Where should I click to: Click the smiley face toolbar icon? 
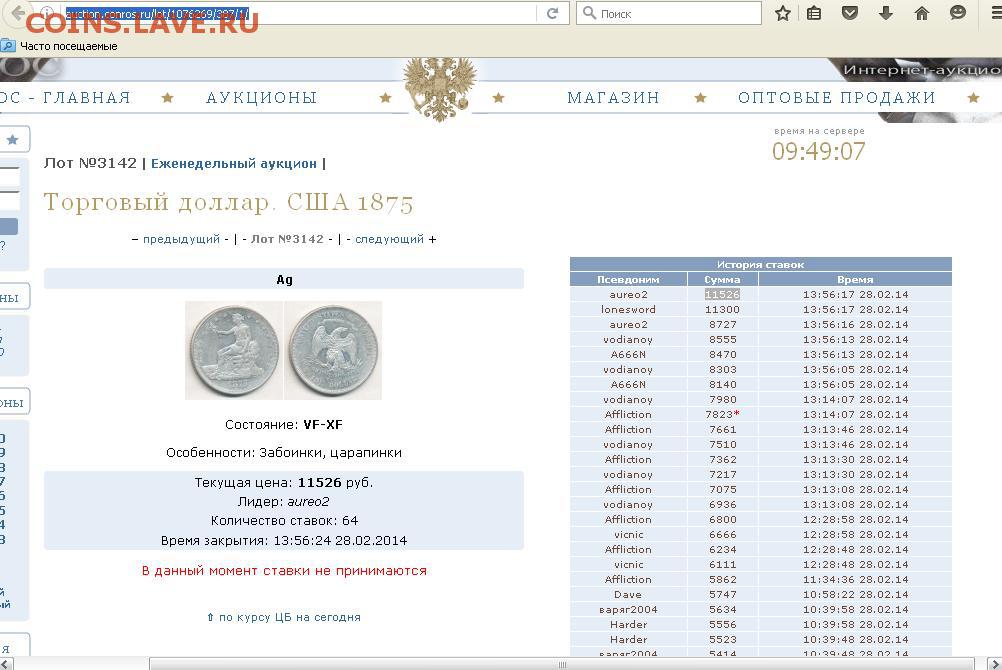[958, 14]
